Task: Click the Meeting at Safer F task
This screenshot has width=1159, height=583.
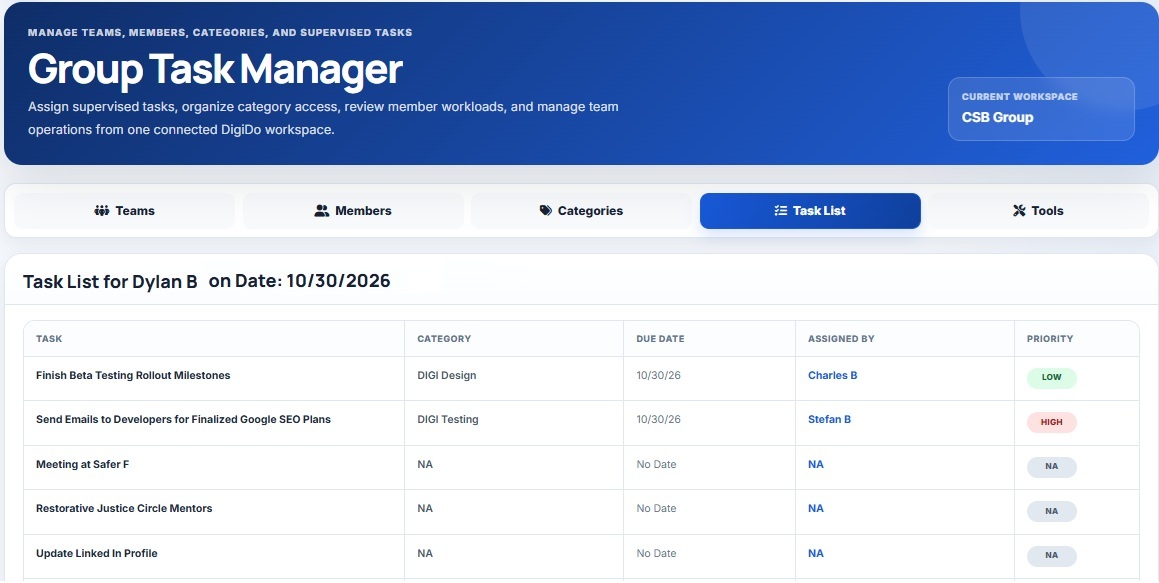Action: point(83,464)
